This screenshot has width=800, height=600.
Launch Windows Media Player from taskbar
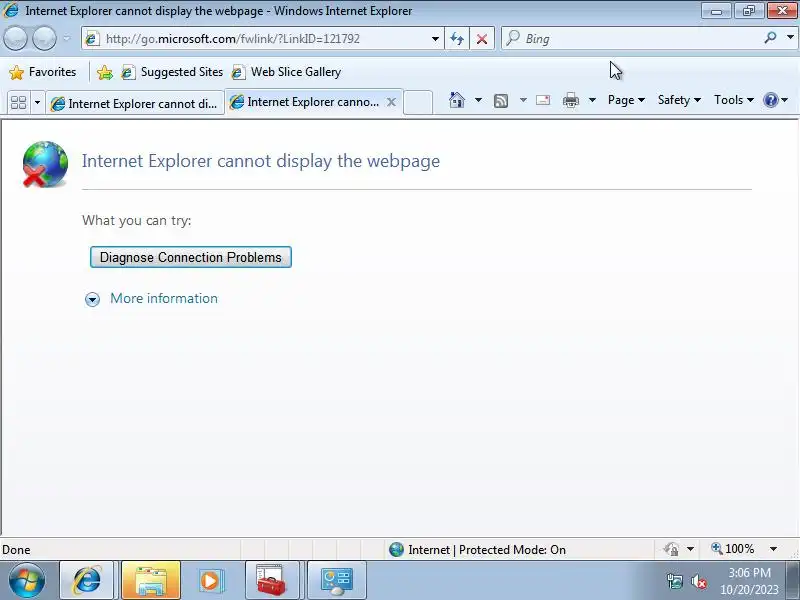pos(210,580)
